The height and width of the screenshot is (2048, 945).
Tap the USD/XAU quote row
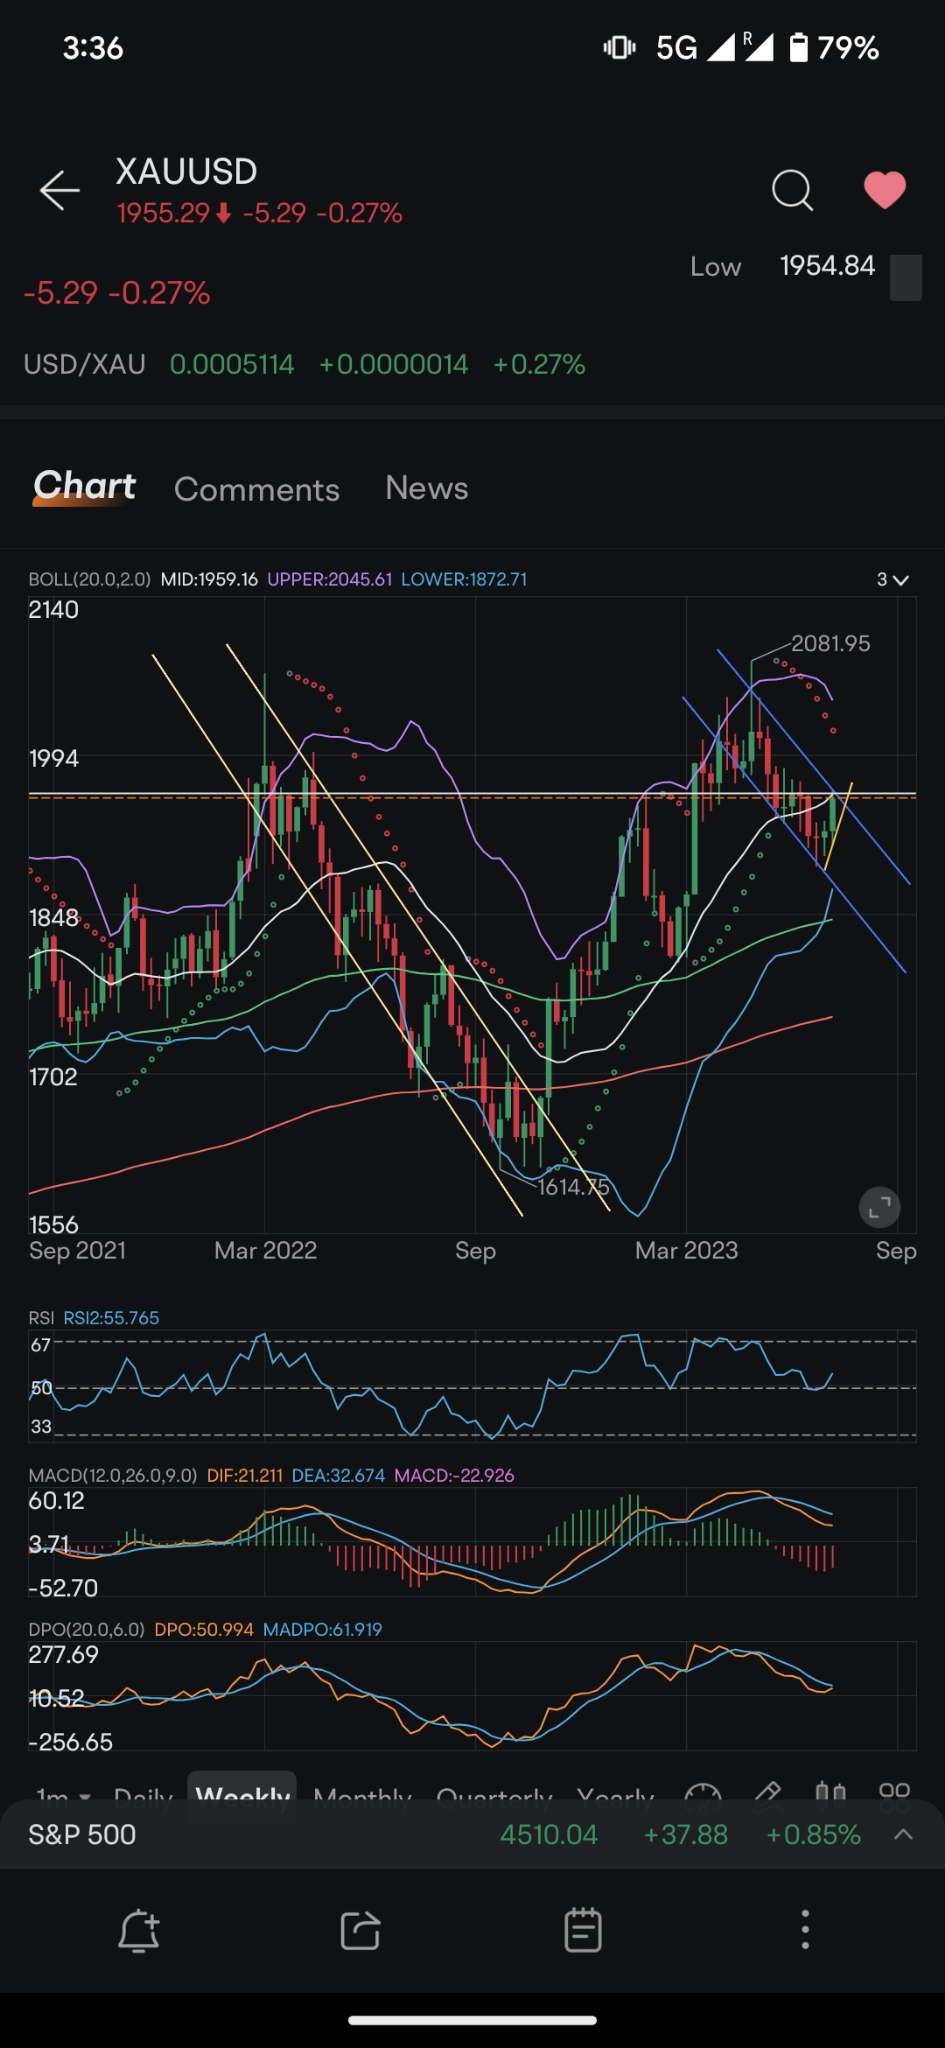(304, 364)
